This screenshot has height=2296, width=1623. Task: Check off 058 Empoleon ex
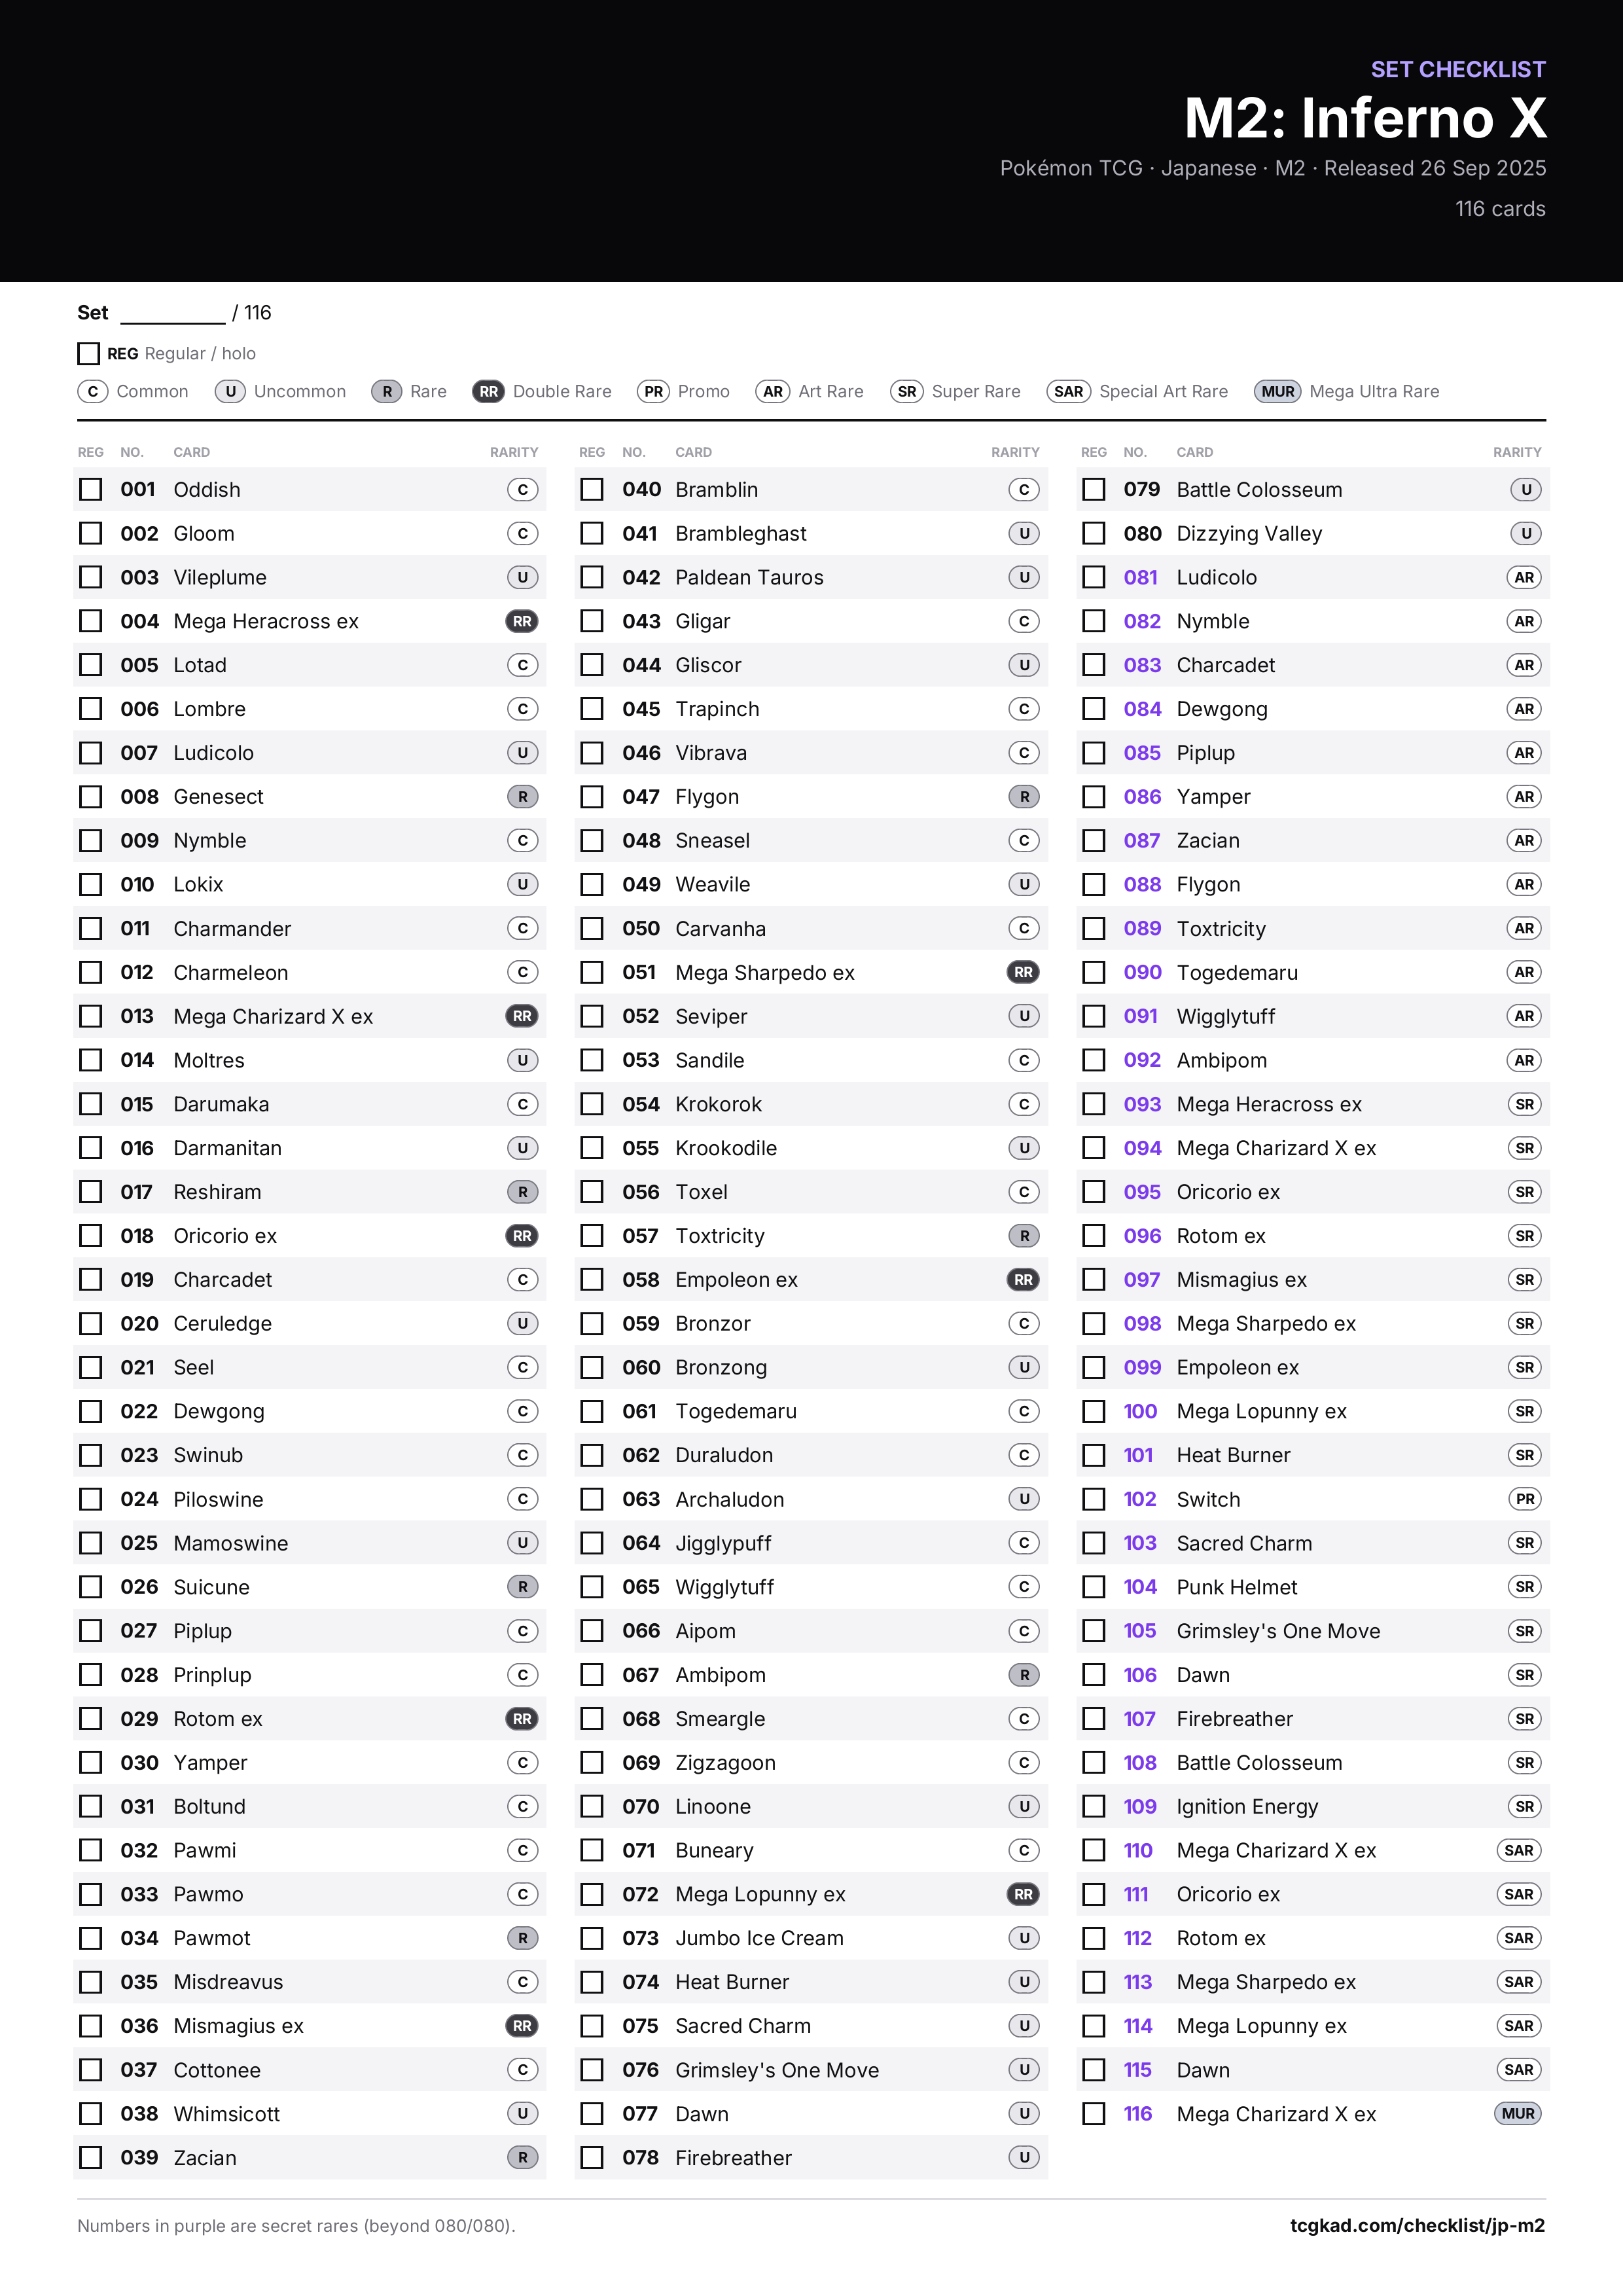(592, 1279)
